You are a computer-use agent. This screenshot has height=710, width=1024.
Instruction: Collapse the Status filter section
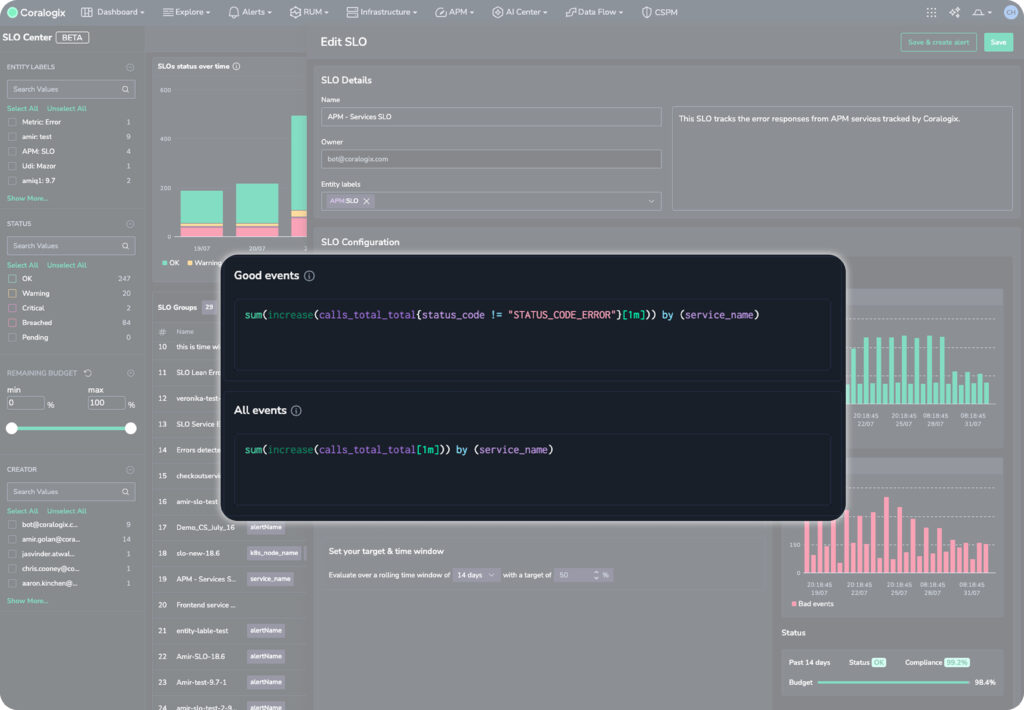point(130,224)
